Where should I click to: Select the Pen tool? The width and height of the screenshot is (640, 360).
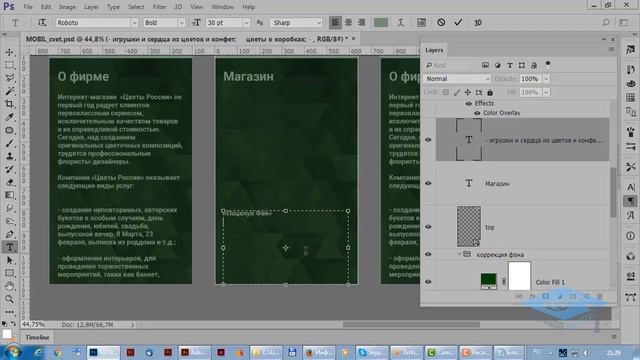9,234
